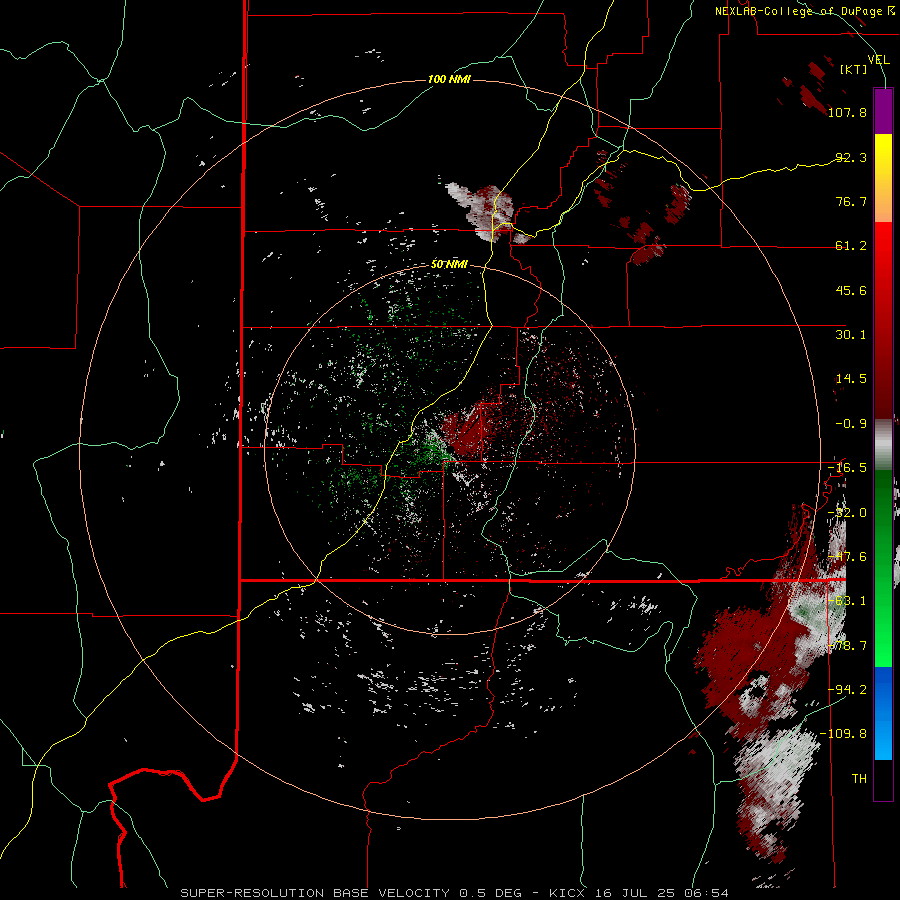Pick the purple segment of the velocity color bar
This screenshot has width=900, height=900.
point(883,111)
